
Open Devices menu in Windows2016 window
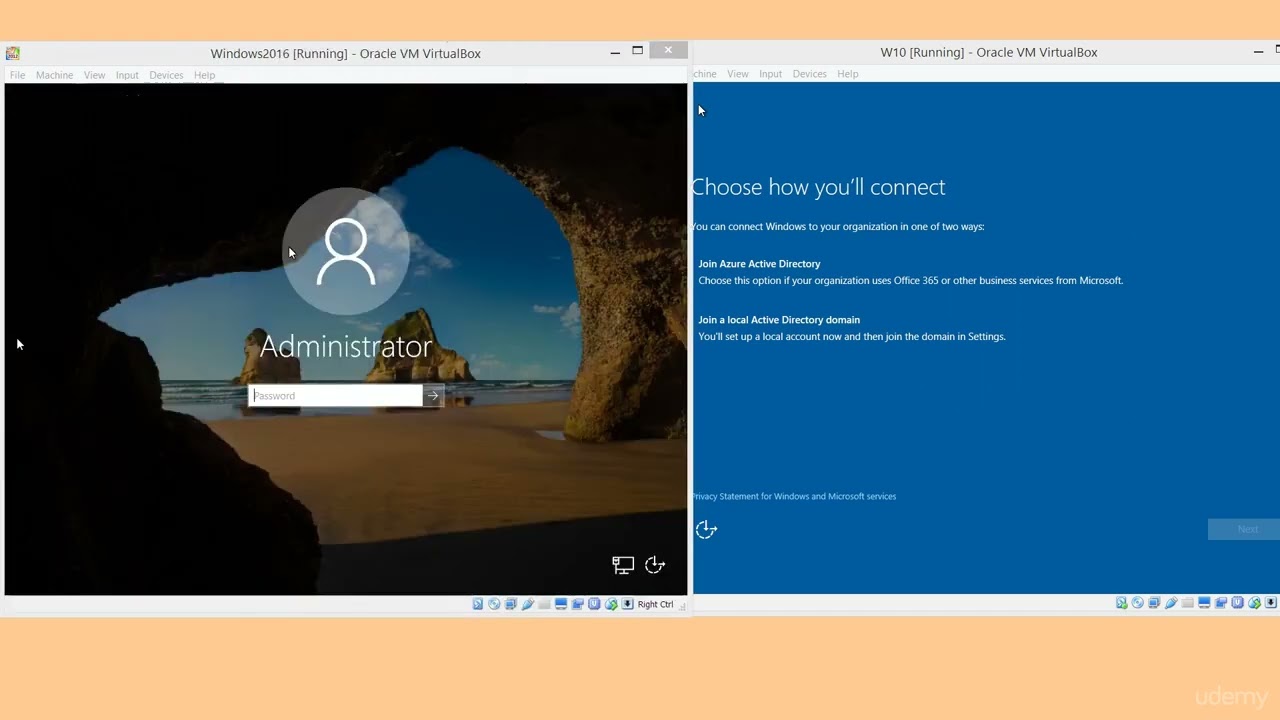(x=166, y=75)
